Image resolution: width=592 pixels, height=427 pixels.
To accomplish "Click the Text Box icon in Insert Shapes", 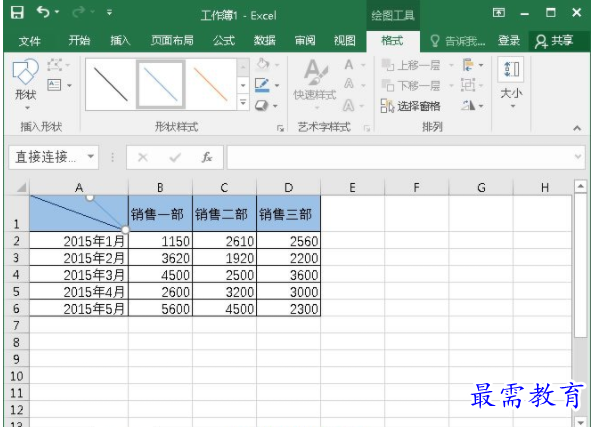I will click(x=54, y=85).
